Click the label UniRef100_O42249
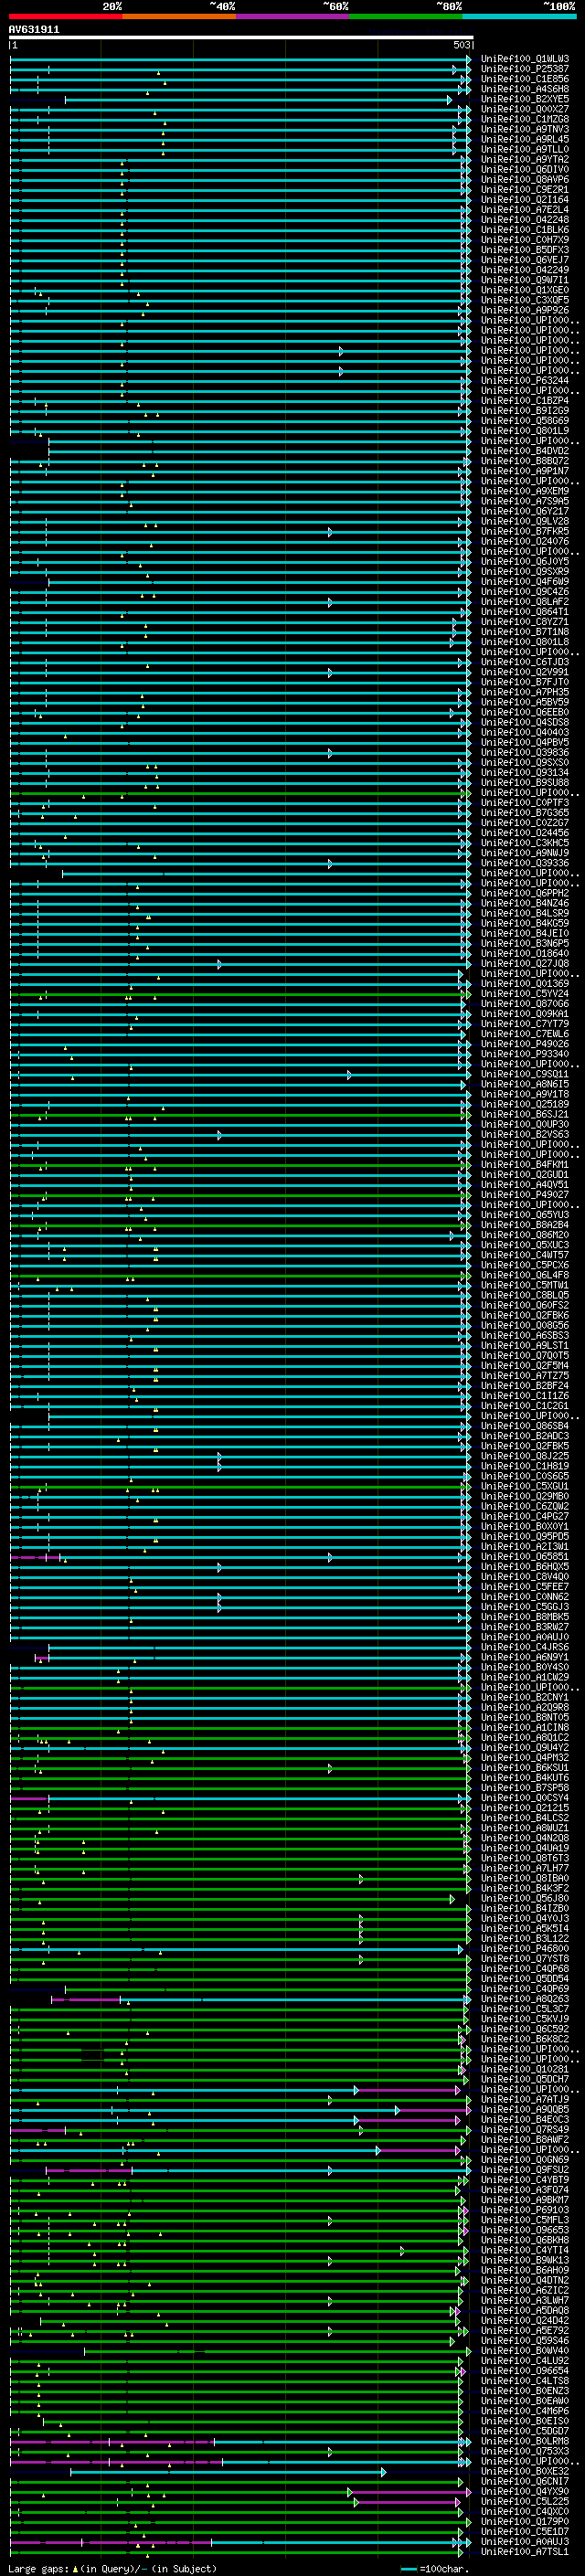 [525, 269]
